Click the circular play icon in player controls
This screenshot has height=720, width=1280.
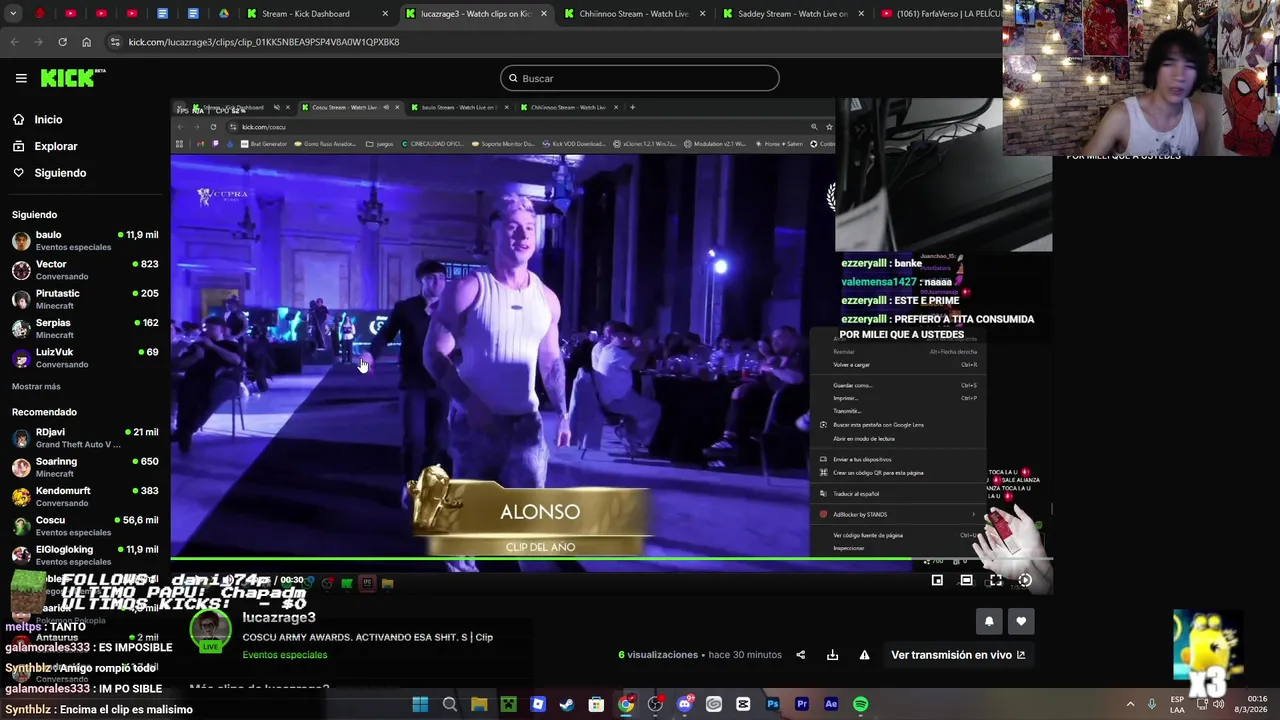click(1025, 580)
